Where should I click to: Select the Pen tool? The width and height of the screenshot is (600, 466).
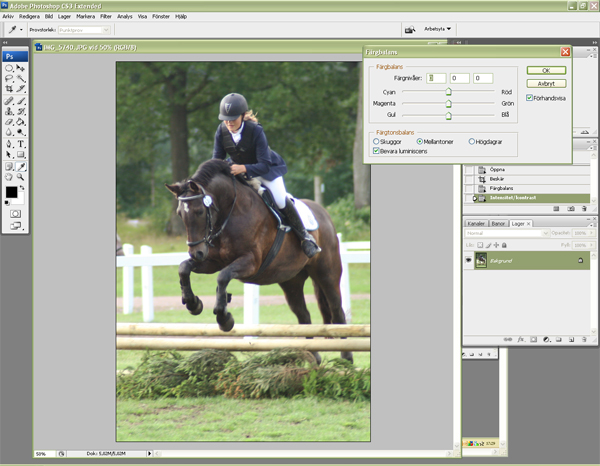[9, 144]
